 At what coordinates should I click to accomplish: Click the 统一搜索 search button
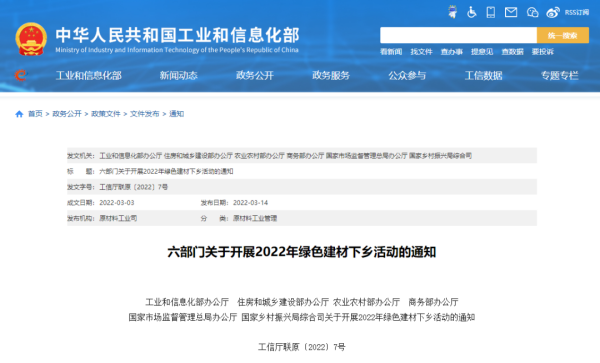click(562, 35)
